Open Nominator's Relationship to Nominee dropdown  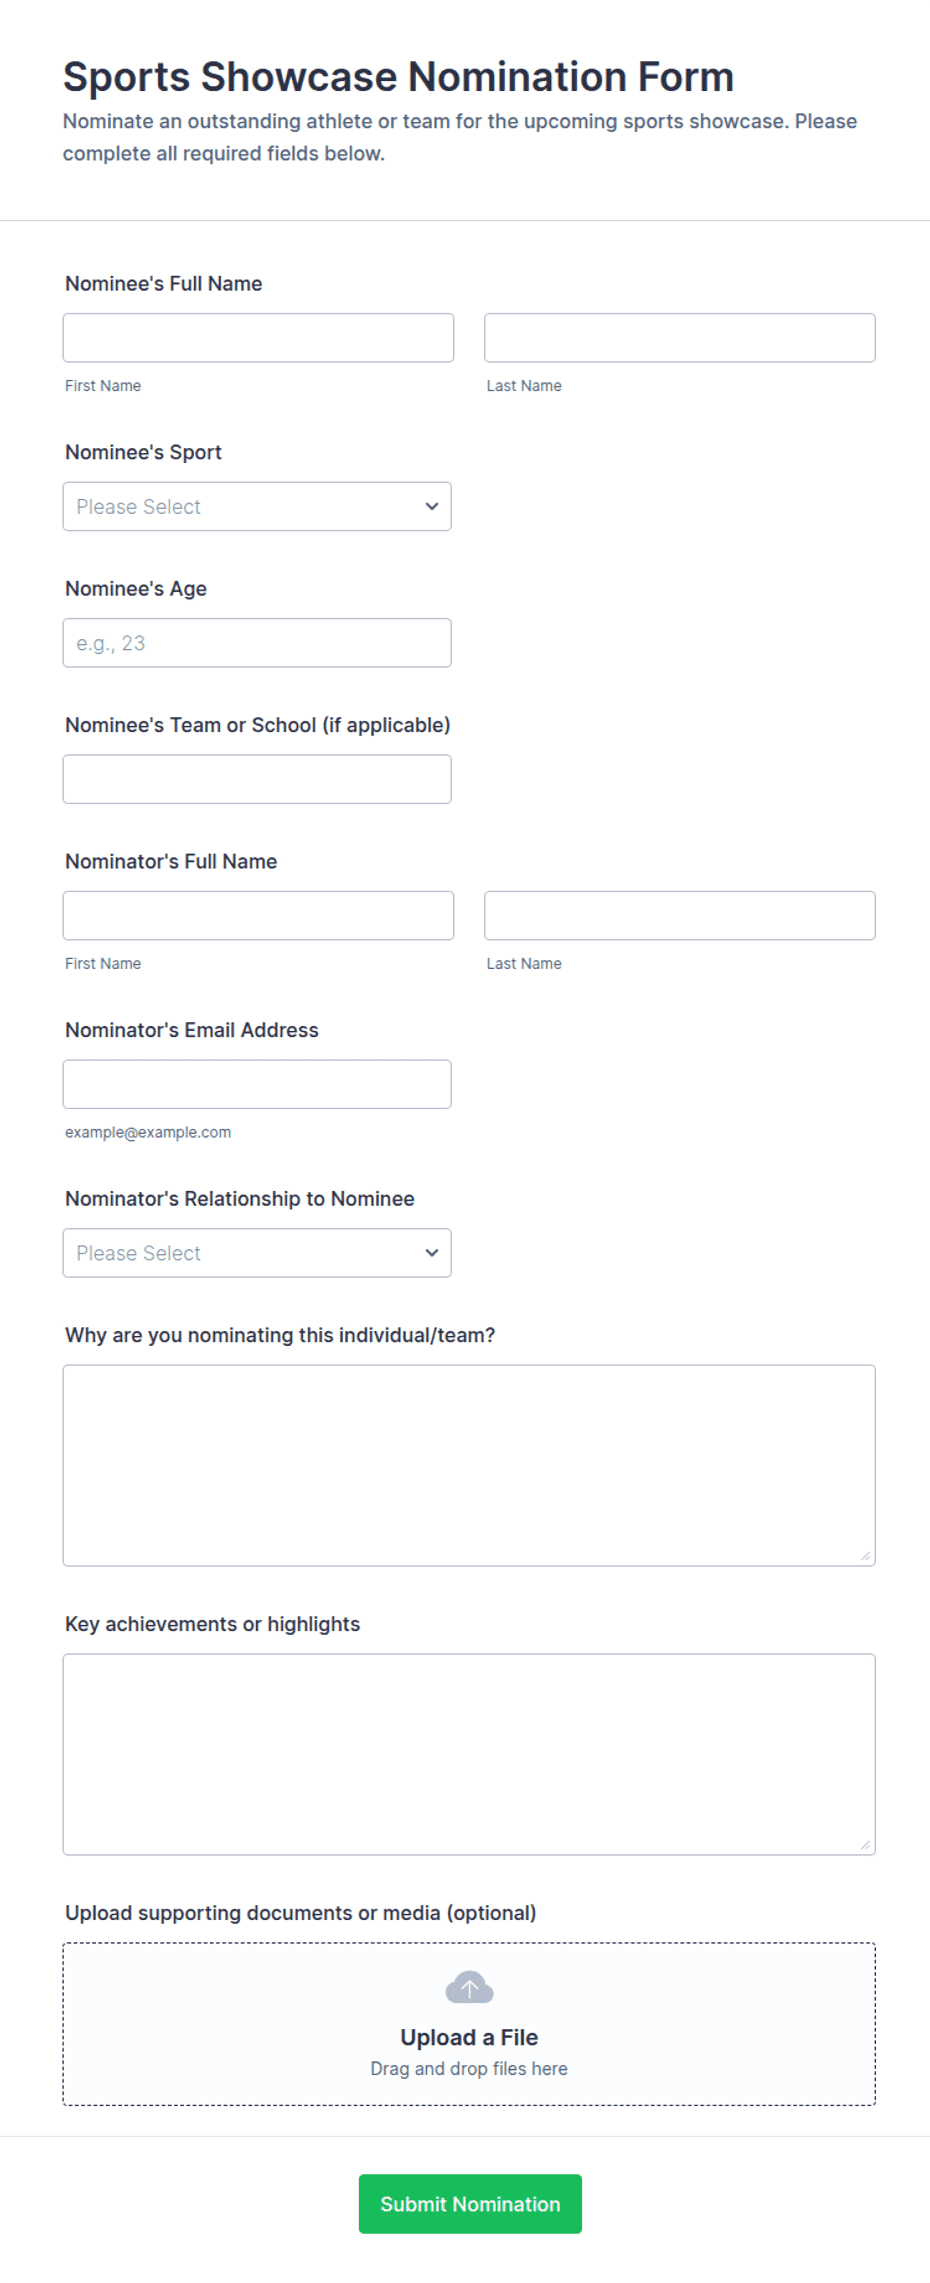257,1252
